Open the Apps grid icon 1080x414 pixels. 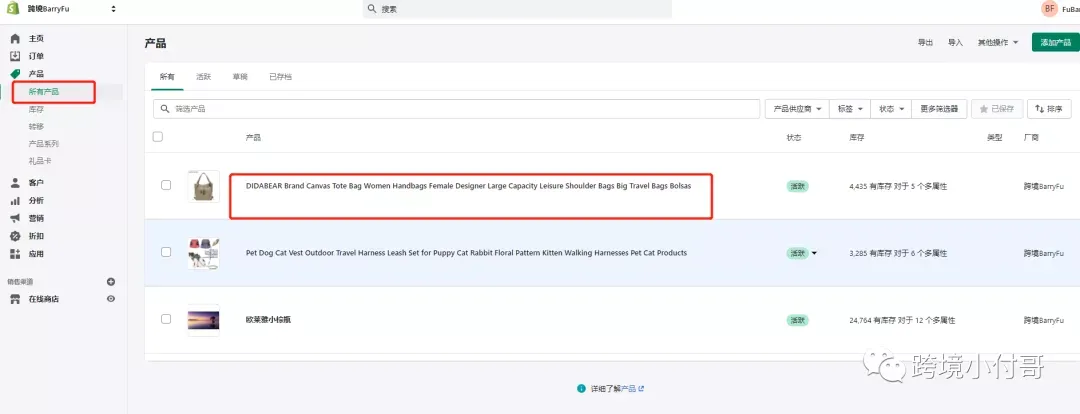[x=15, y=254]
